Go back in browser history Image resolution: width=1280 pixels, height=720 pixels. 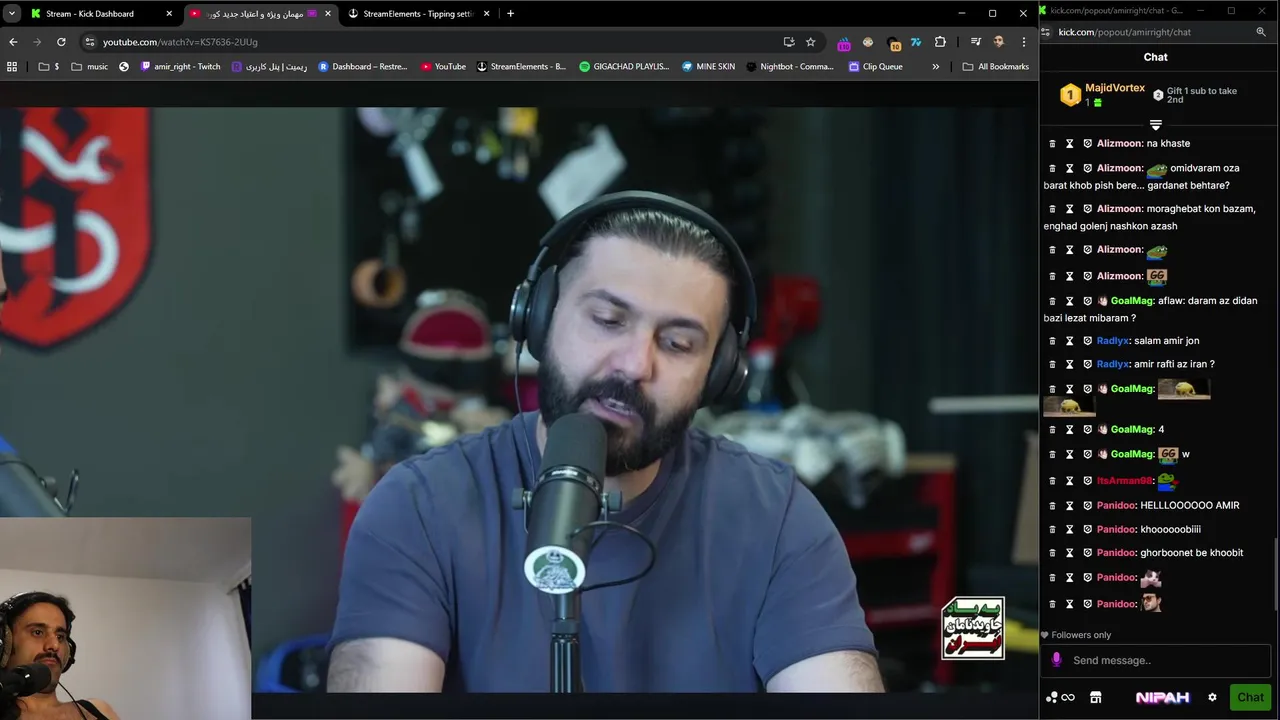(13, 42)
